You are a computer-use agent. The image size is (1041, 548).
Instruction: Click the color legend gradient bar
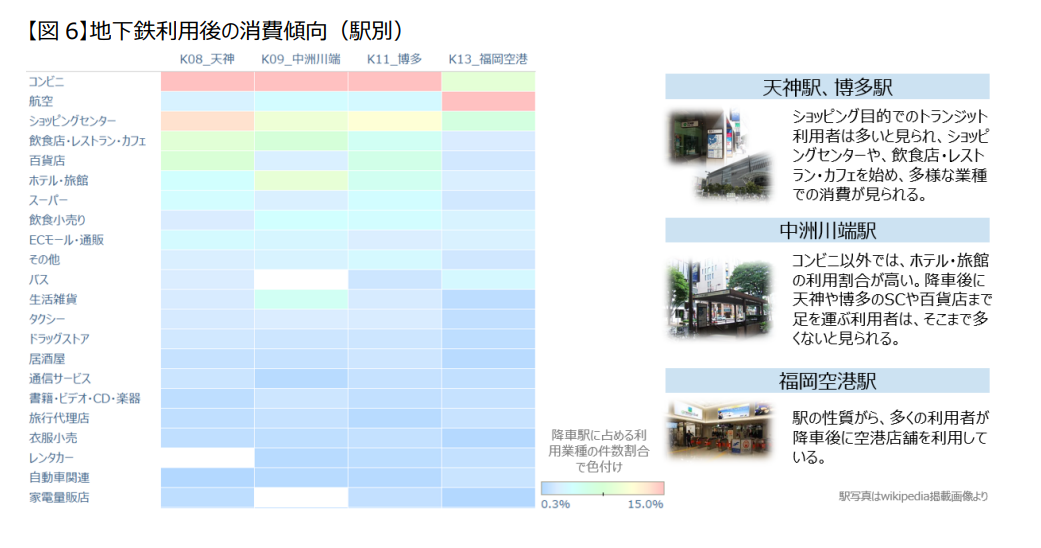tap(602, 488)
